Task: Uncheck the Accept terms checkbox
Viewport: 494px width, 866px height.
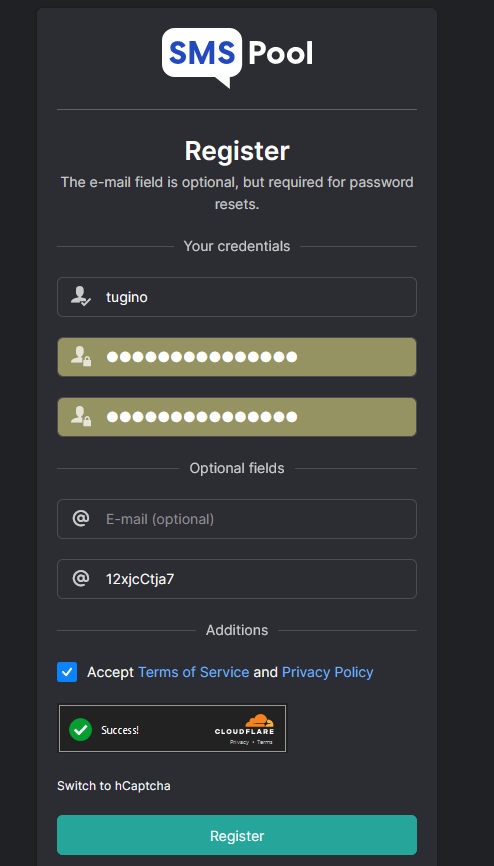Action: [67, 672]
